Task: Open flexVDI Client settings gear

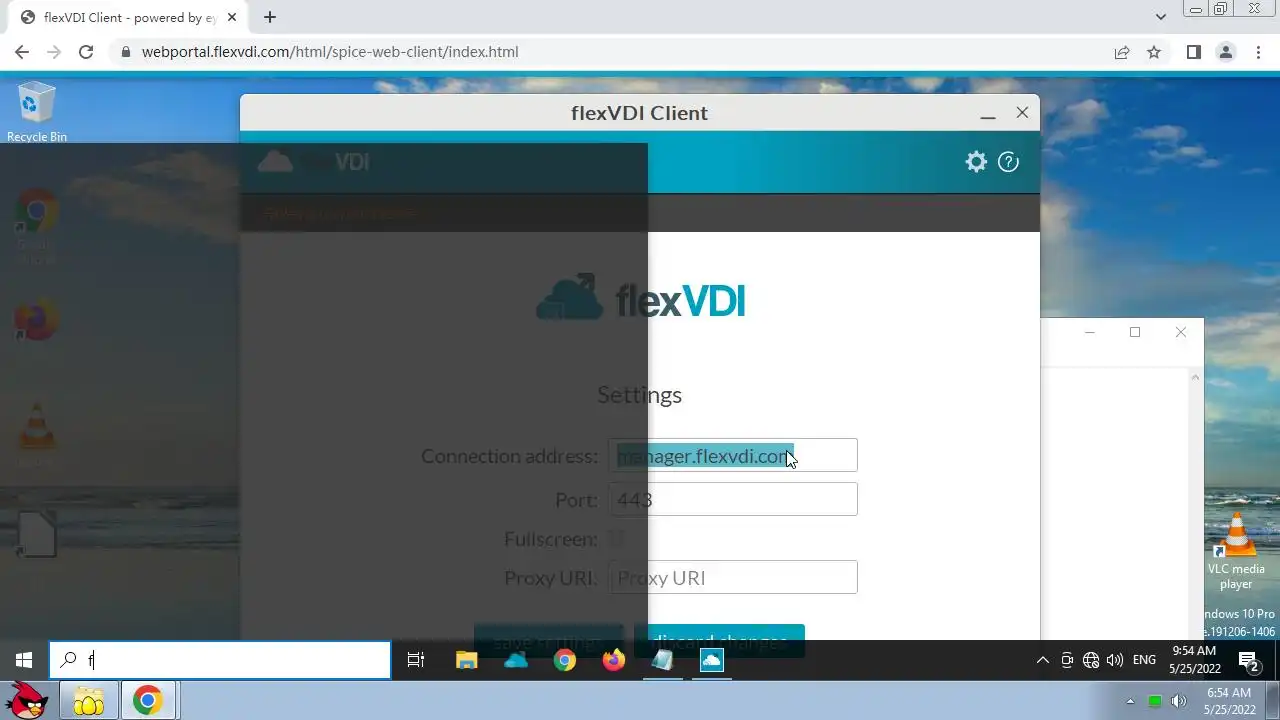Action: pyautogui.click(x=976, y=162)
